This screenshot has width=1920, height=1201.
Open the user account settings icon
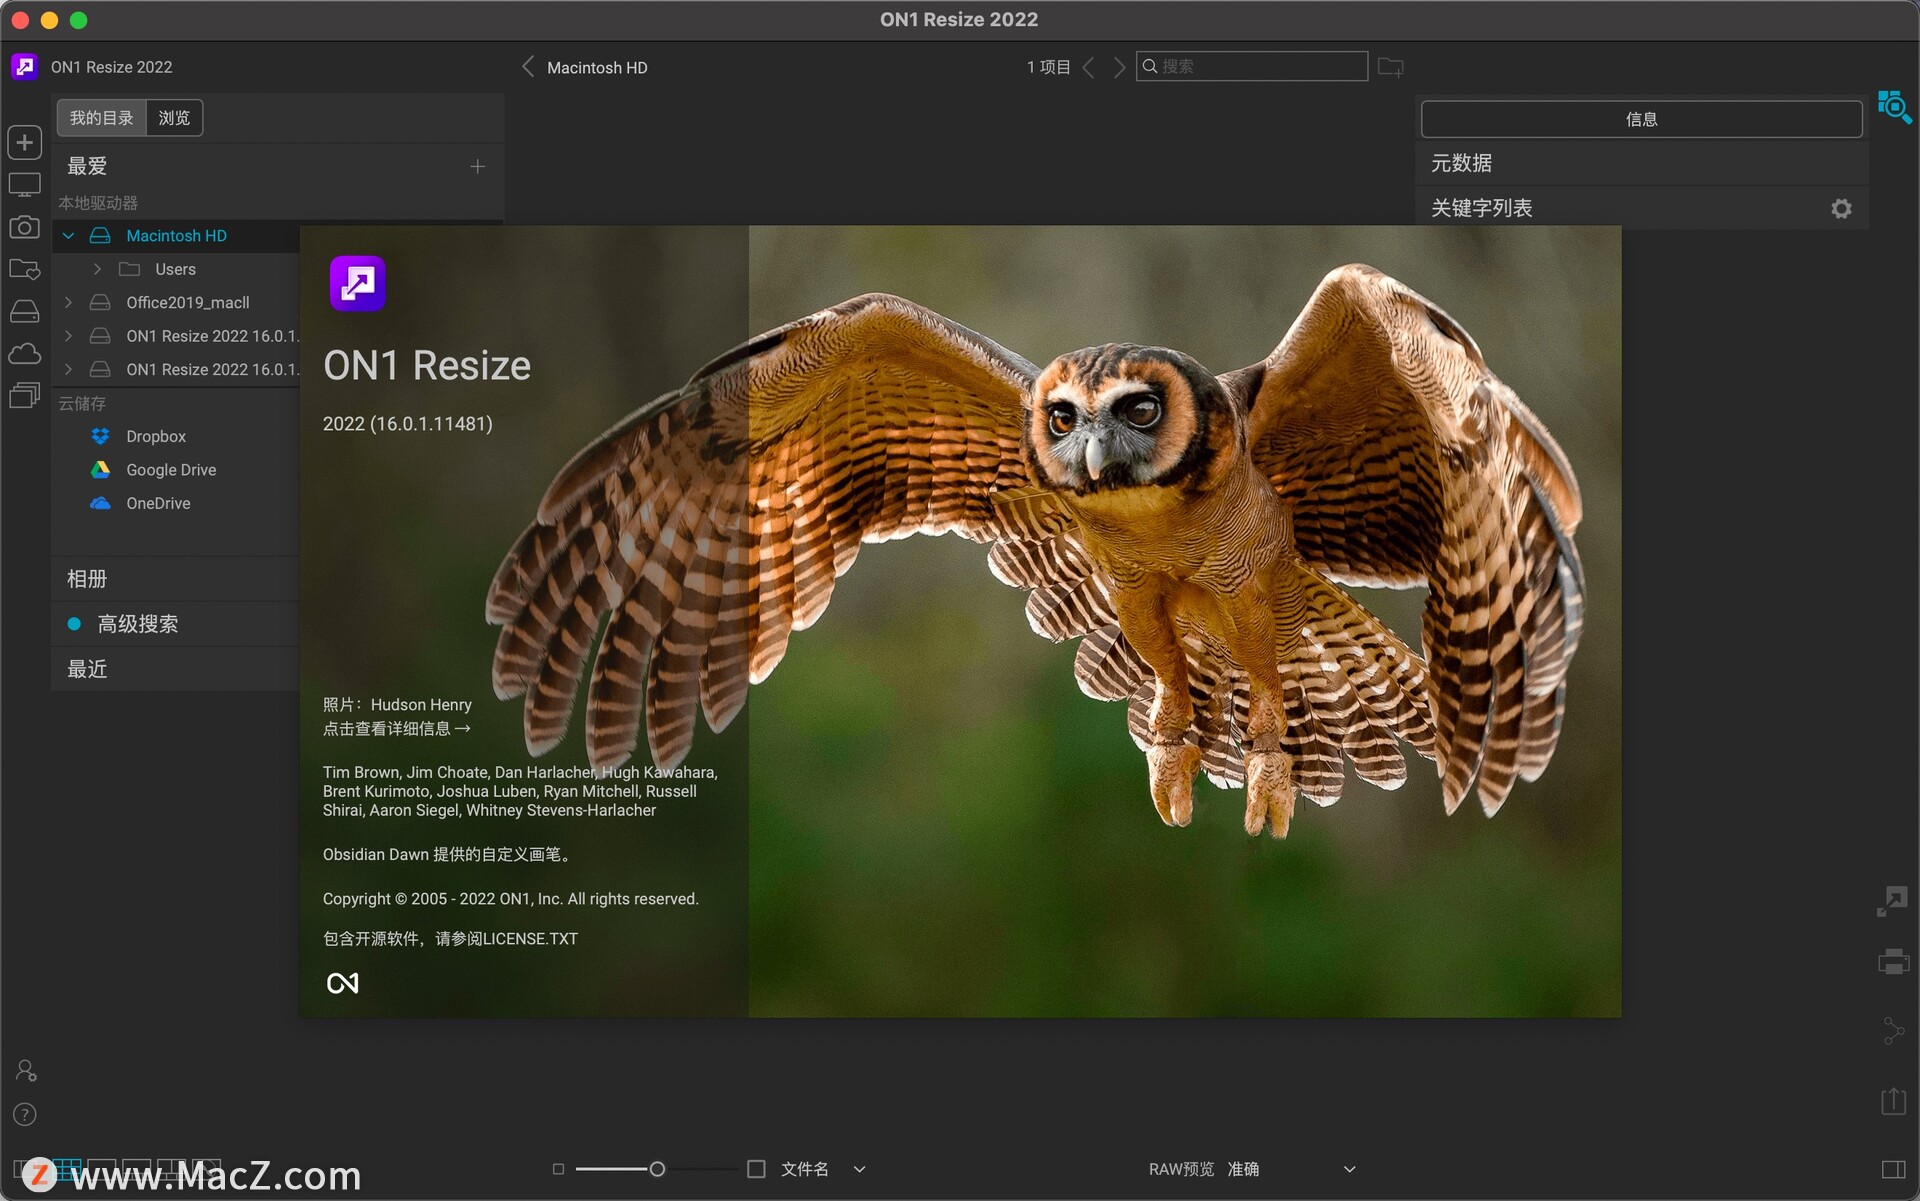(26, 1071)
